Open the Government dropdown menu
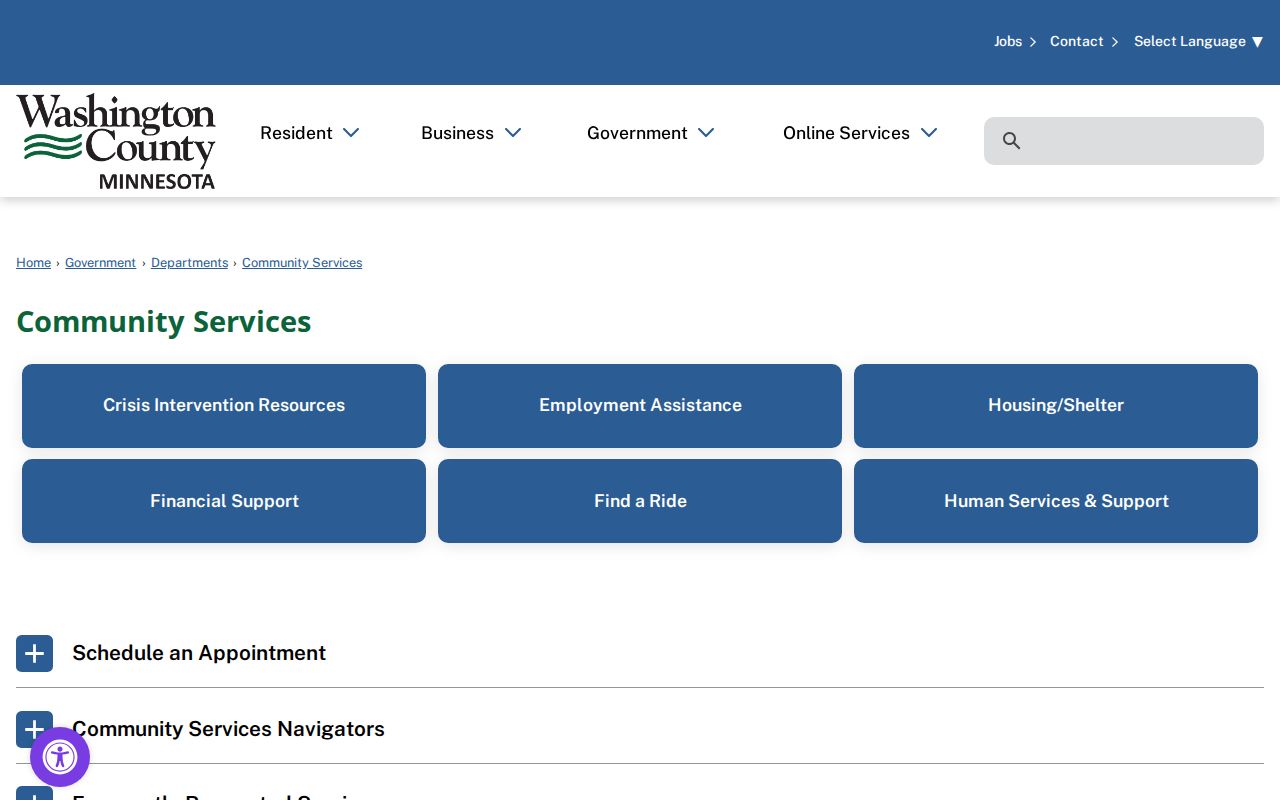Viewport: 1280px width, 800px height. point(651,133)
